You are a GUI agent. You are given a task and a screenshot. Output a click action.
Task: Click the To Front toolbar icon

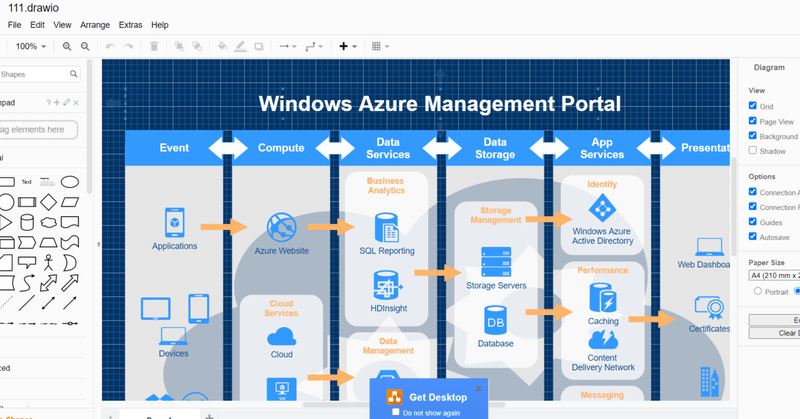179,46
